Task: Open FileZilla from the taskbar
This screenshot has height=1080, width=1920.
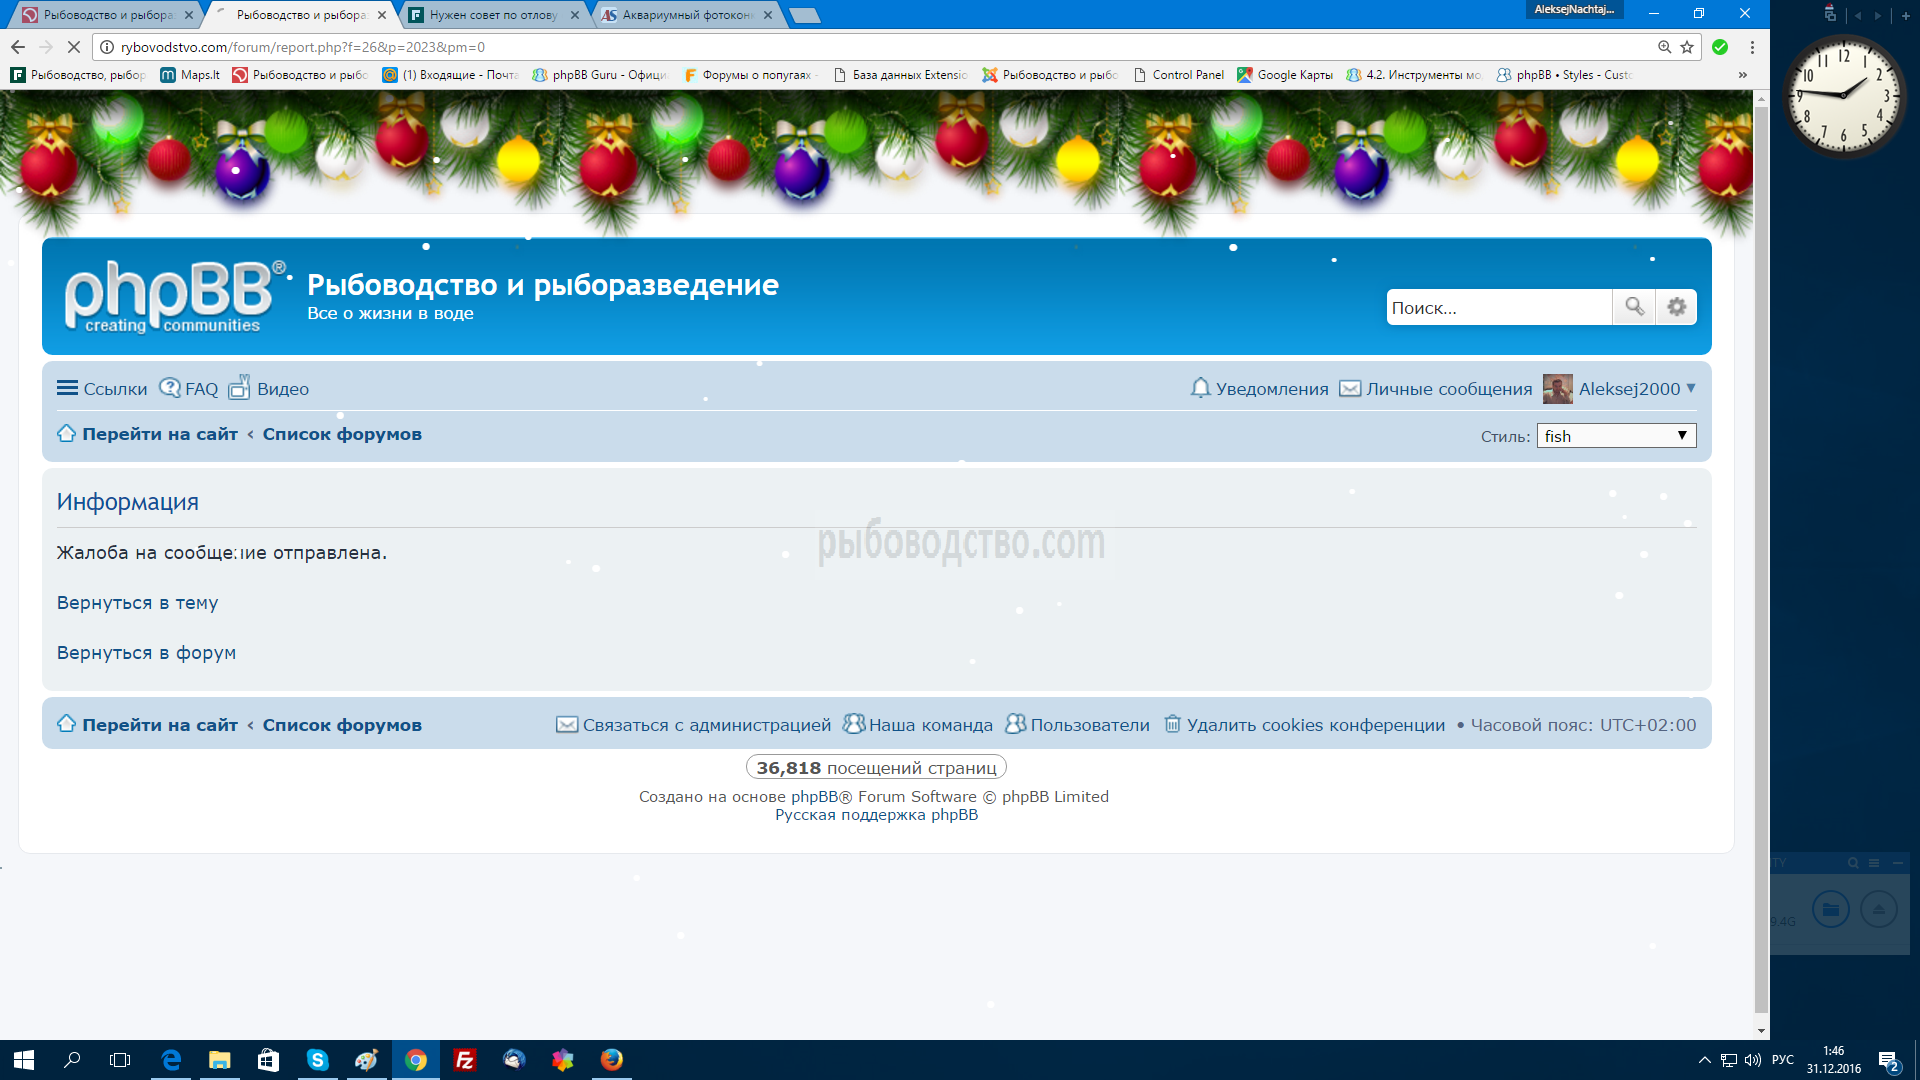Action: point(464,1060)
